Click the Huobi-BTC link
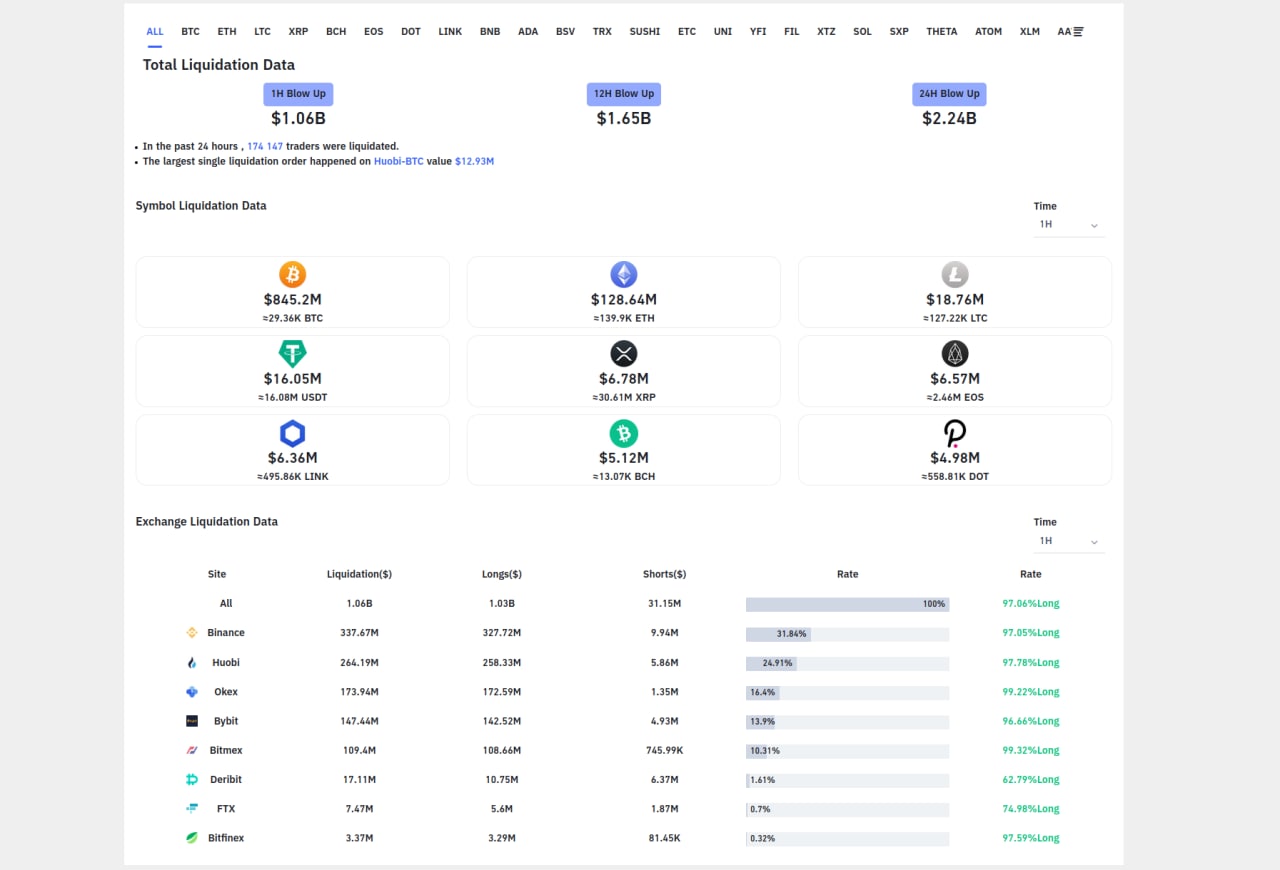 pos(399,161)
